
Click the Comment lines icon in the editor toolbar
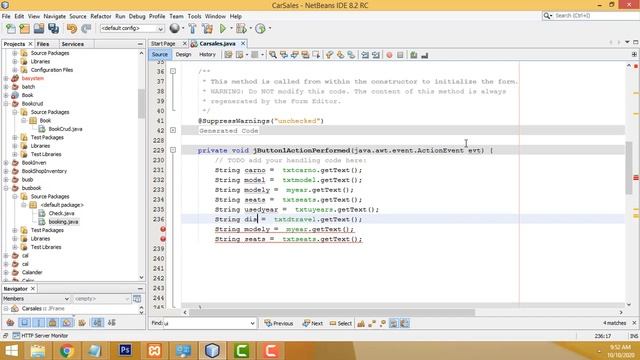[413, 55]
